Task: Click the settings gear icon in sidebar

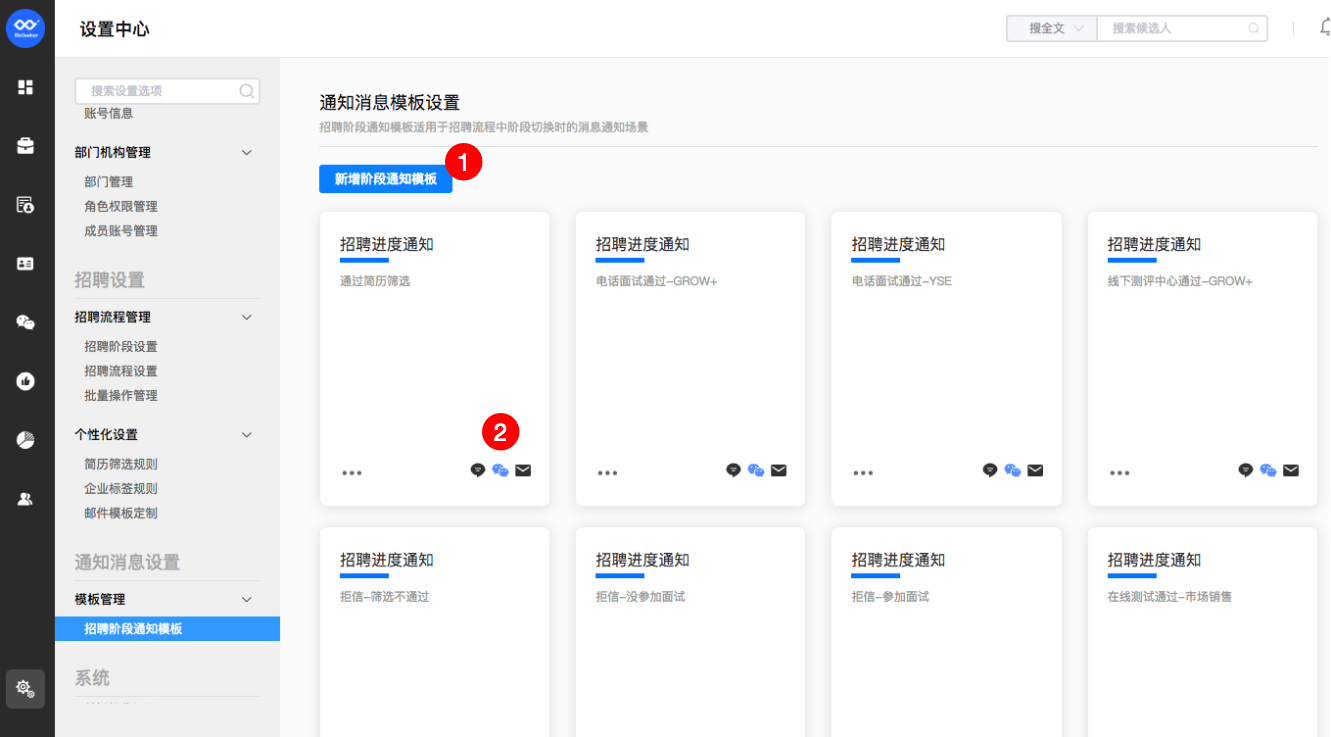Action: tap(26, 688)
